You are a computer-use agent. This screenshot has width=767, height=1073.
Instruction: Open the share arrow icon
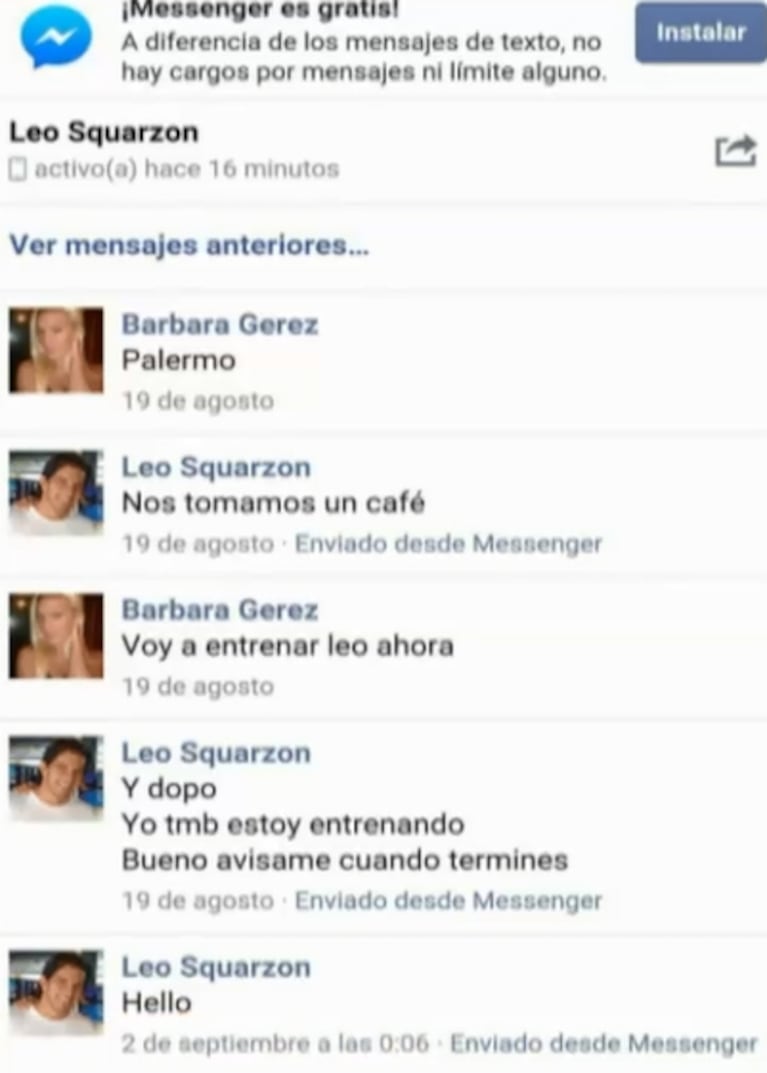(736, 151)
